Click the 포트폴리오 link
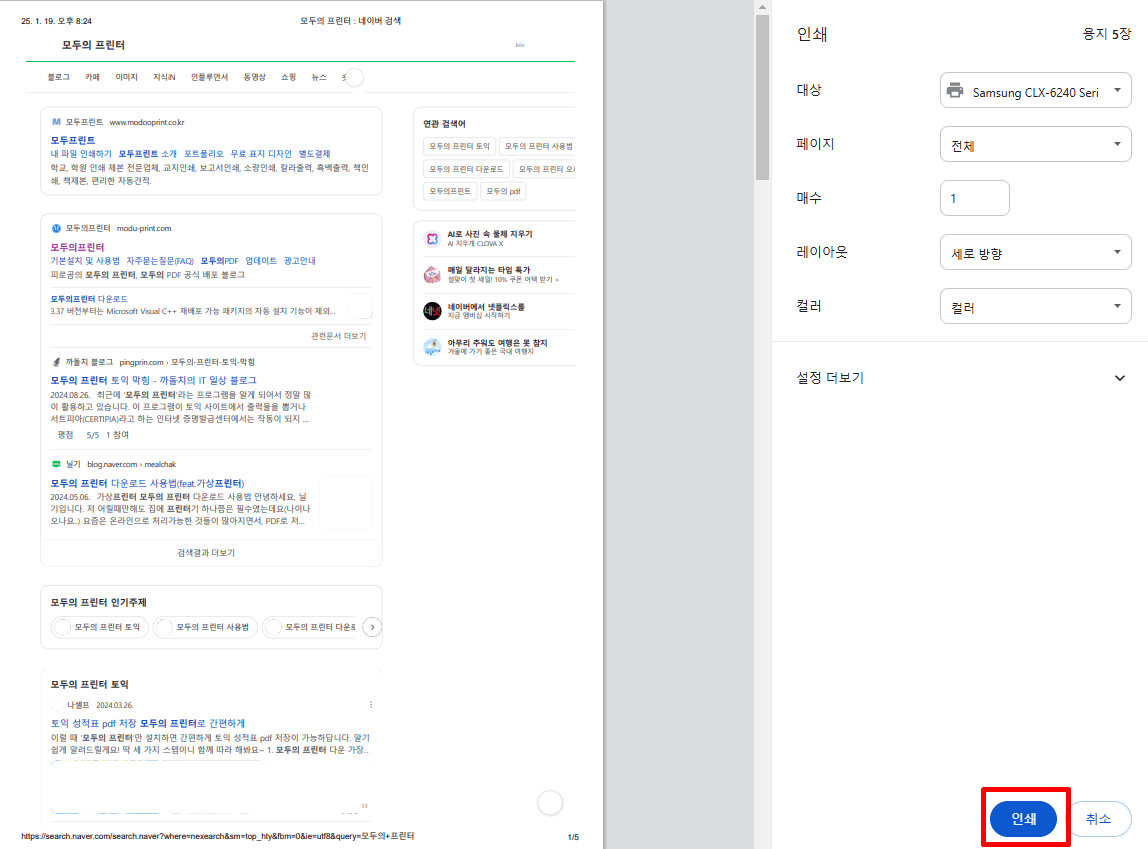Screen dimensions: 1148x849 (203, 154)
